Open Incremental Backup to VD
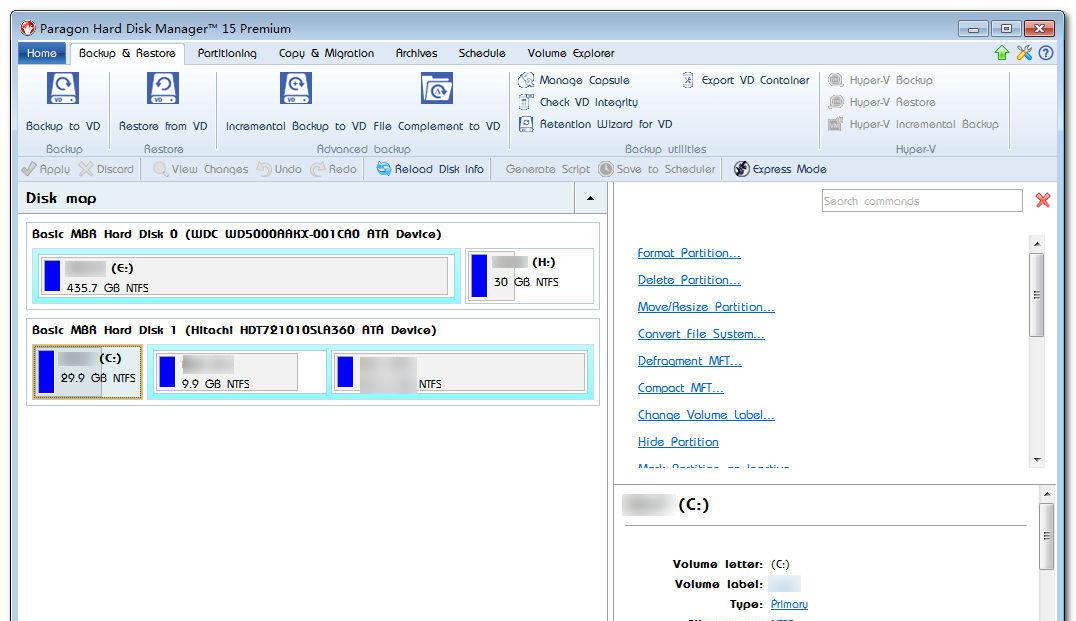 click(296, 103)
